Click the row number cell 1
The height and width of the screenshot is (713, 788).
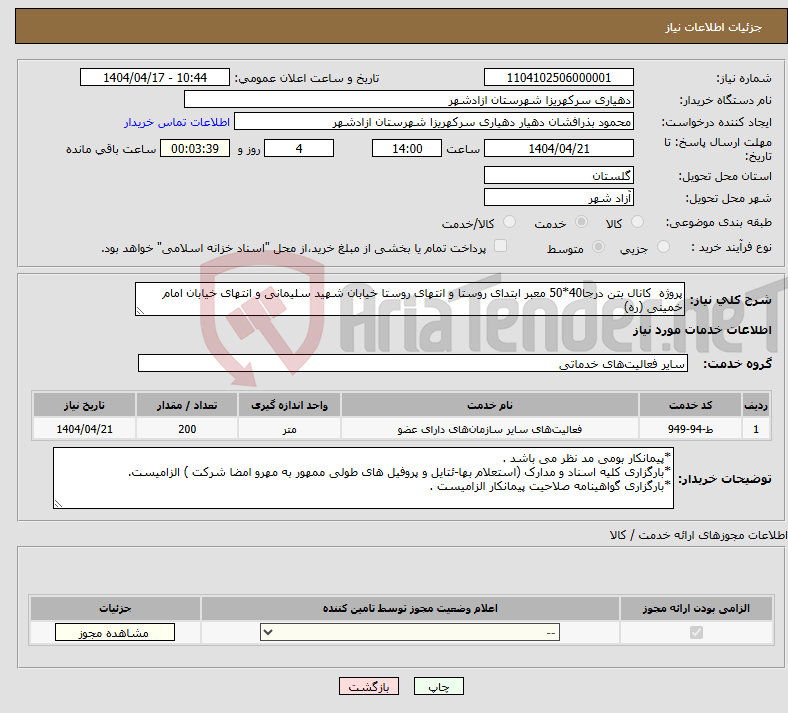click(x=756, y=429)
